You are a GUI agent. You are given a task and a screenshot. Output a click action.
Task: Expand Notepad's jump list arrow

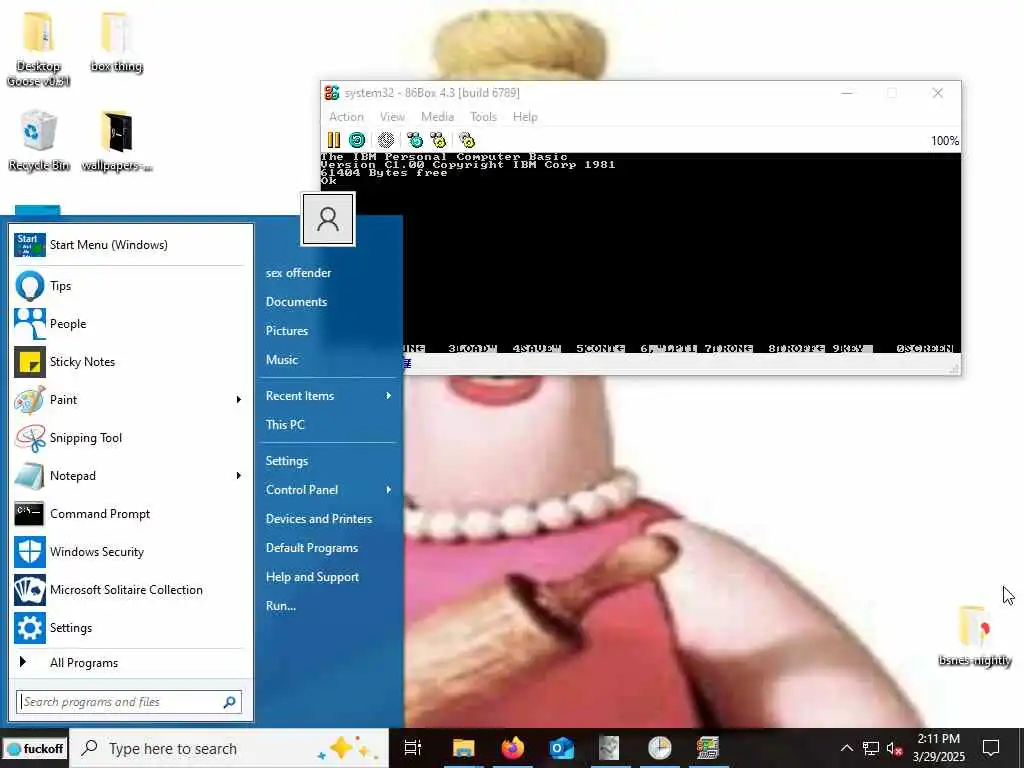click(x=238, y=476)
